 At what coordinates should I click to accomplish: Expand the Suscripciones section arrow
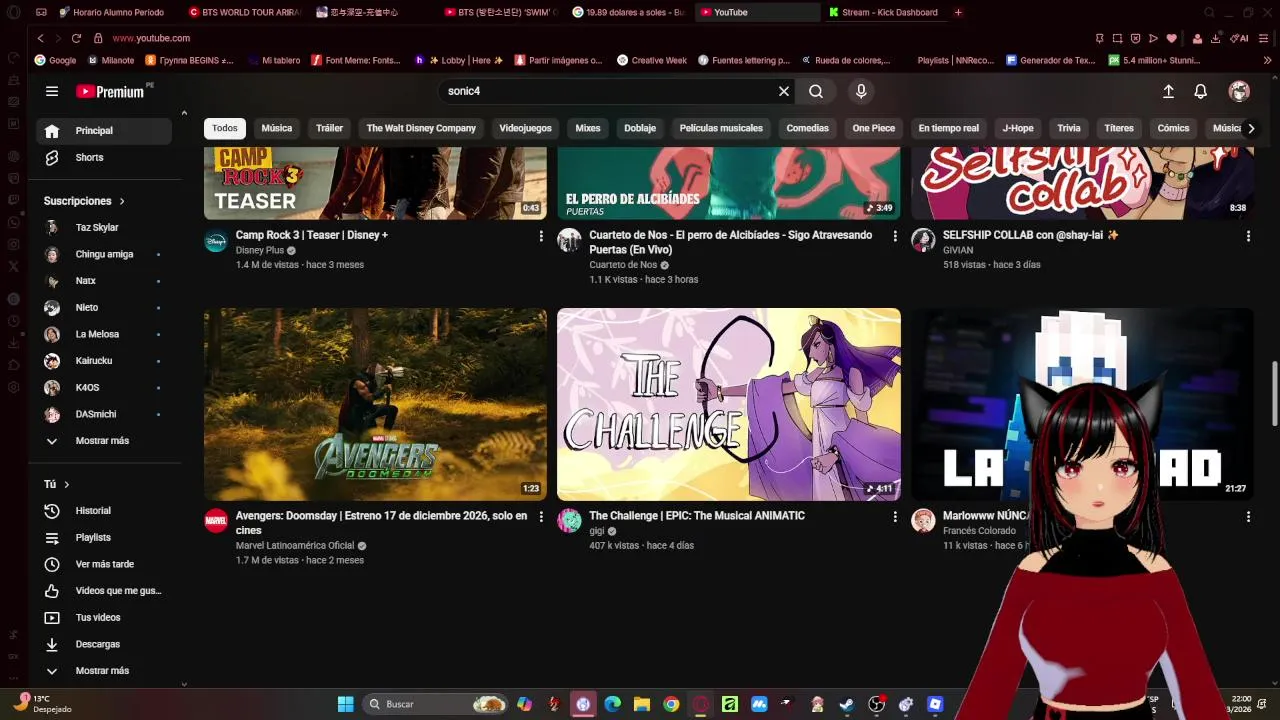122,201
